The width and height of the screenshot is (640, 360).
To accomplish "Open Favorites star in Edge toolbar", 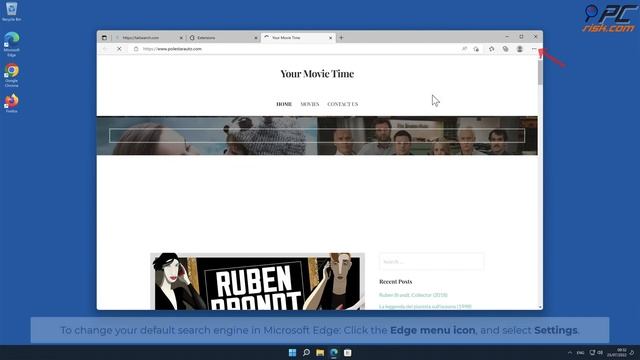I will (x=491, y=49).
